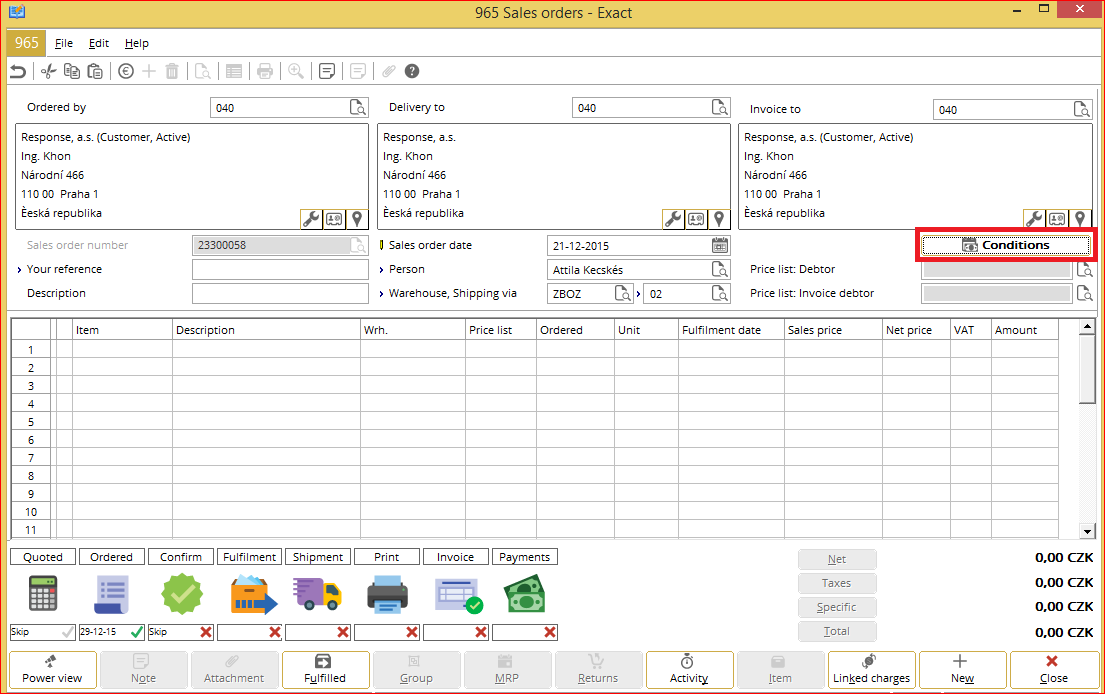Expand the Your reference arrow
1105x694 pixels.
point(20,269)
